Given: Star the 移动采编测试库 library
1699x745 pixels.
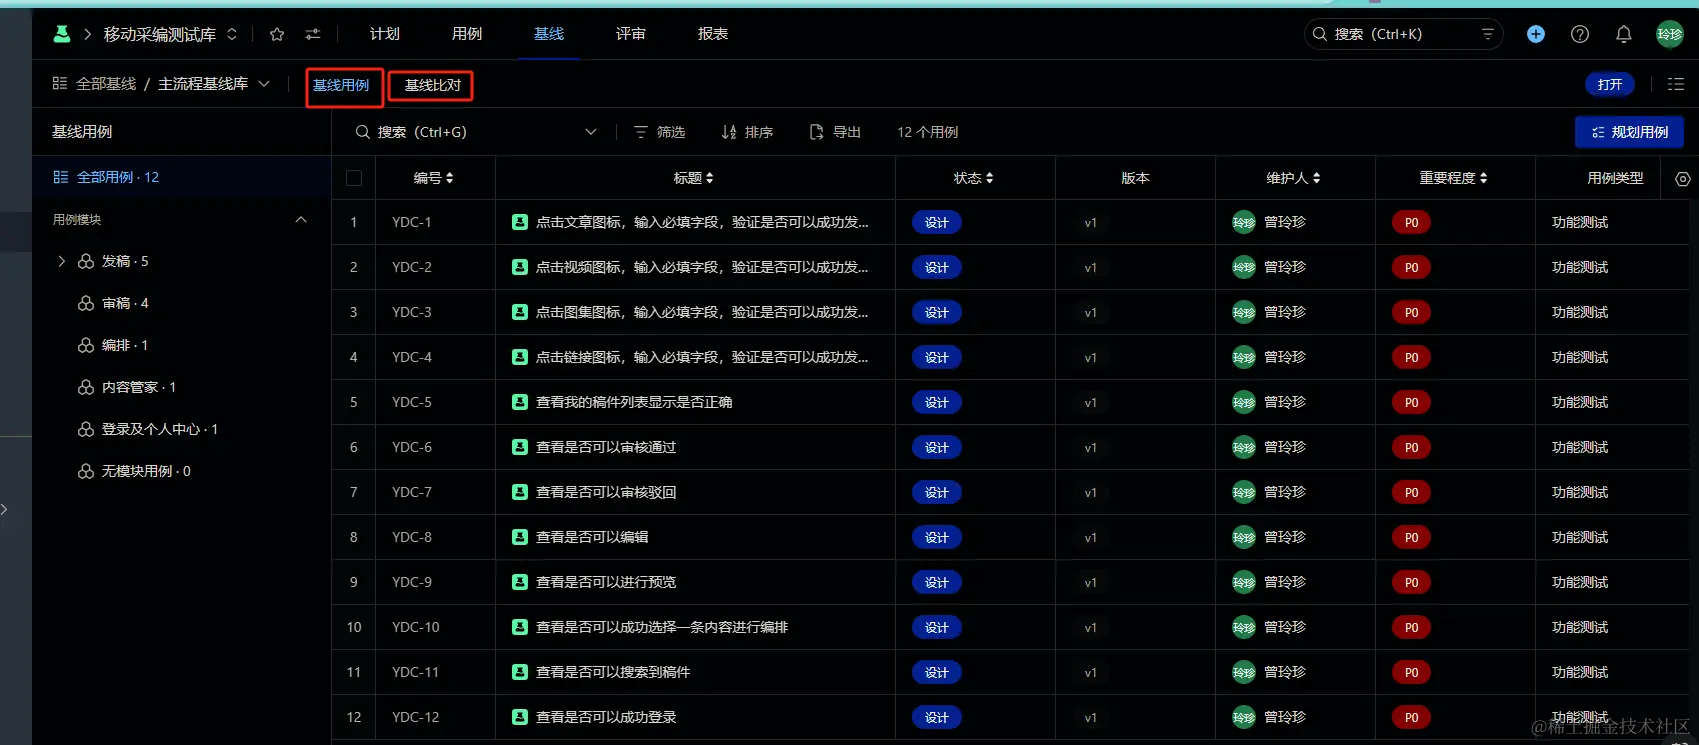Looking at the screenshot, I should tap(277, 34).
